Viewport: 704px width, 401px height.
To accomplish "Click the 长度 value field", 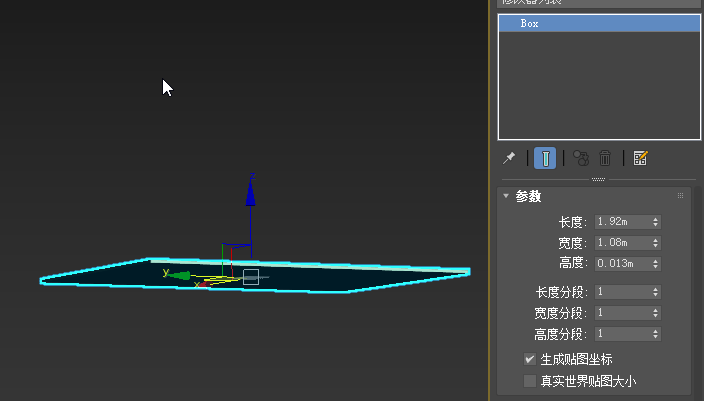I will 622,222.
